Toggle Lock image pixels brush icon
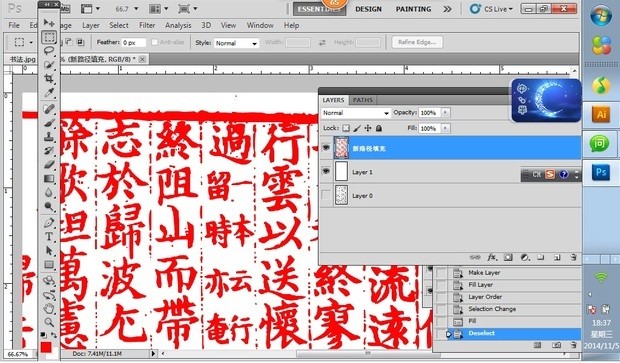The image size is (620, 363). pyautogui.click(x=357, y=128)
